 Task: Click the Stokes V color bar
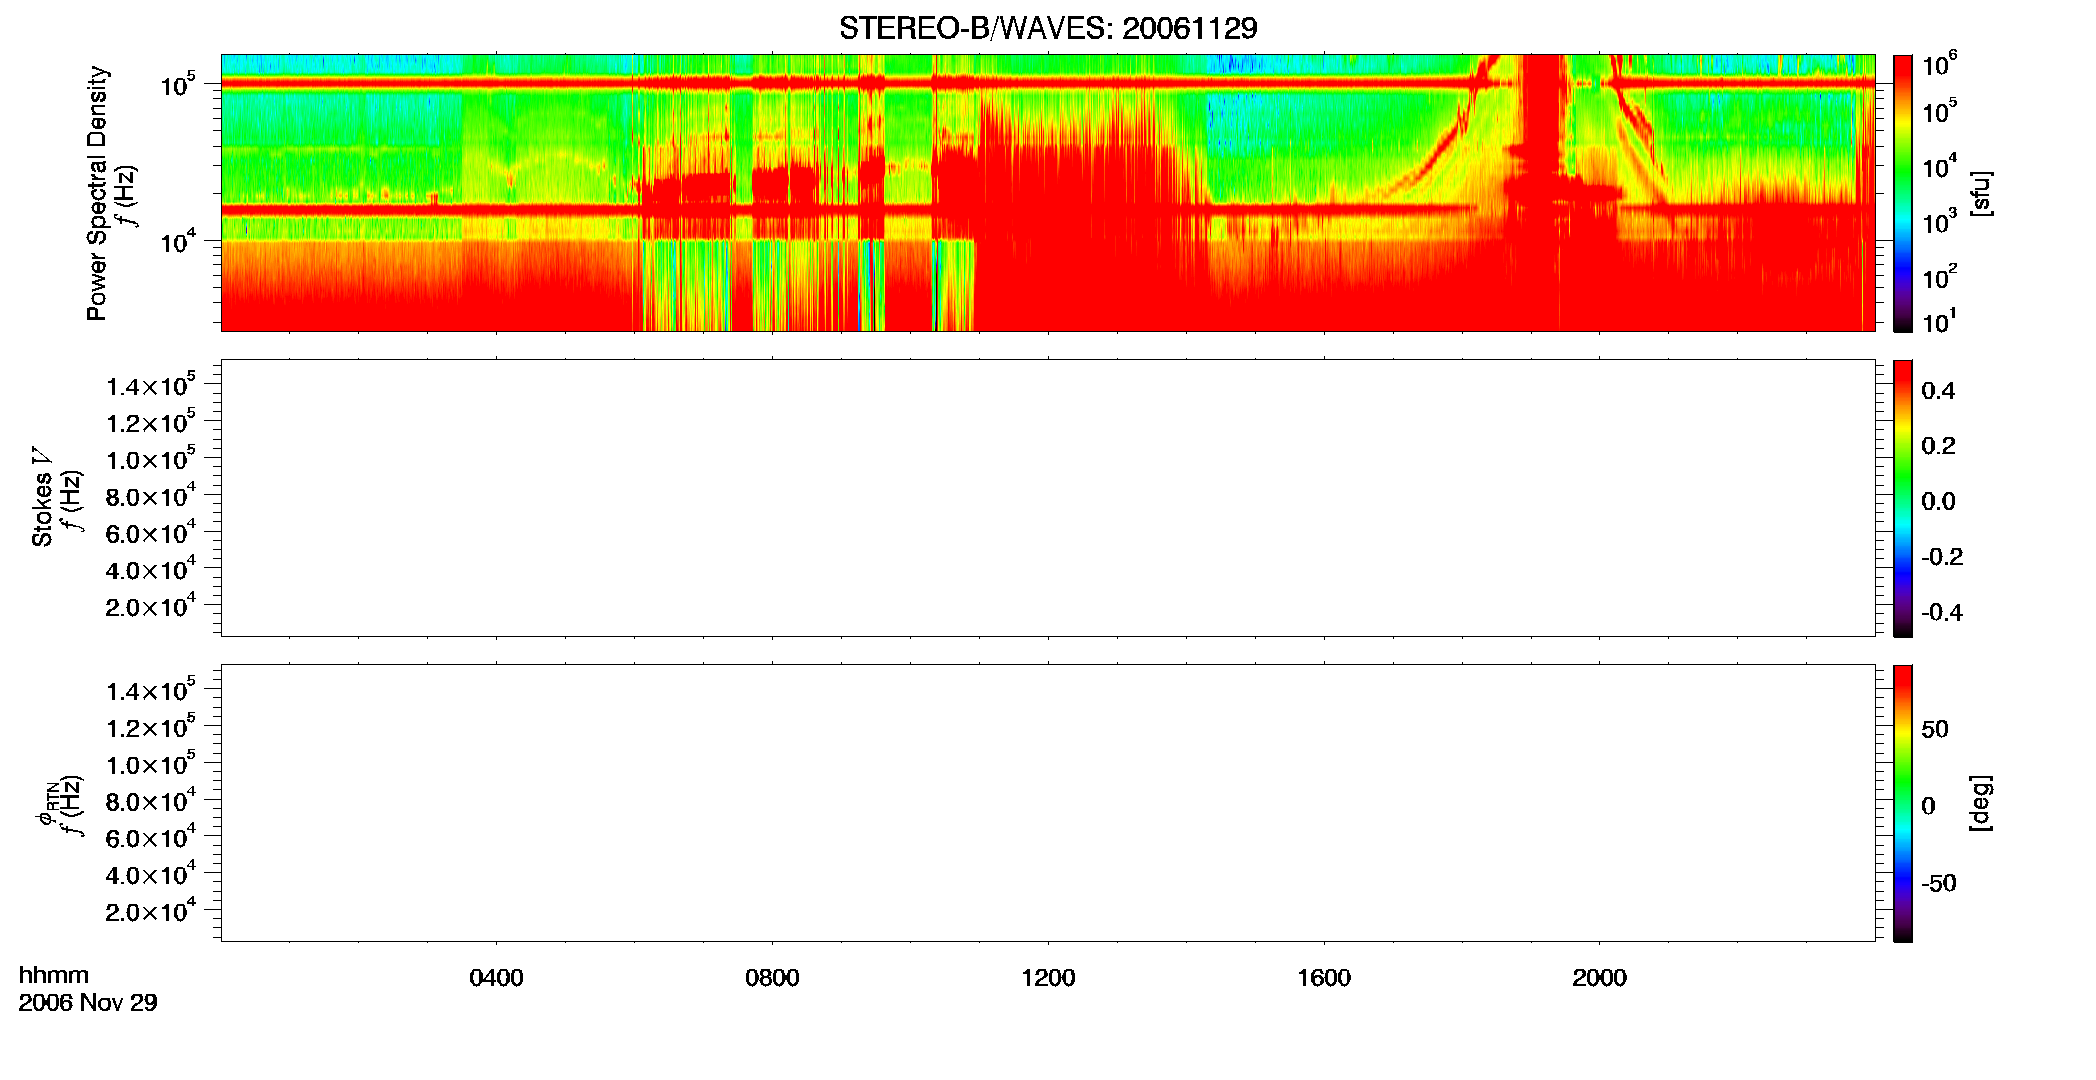[x=1903, y=498]
